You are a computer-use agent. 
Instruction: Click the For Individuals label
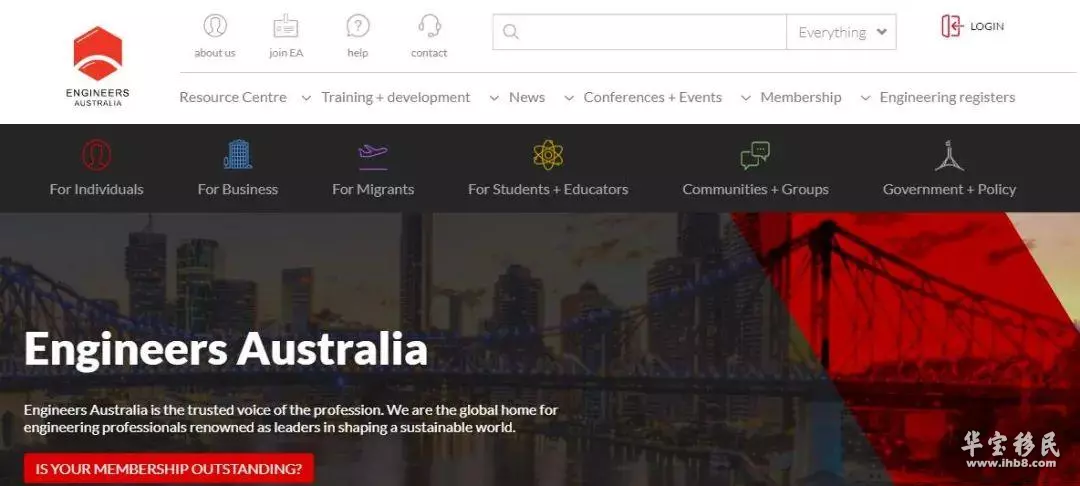[x=96, y=189]
